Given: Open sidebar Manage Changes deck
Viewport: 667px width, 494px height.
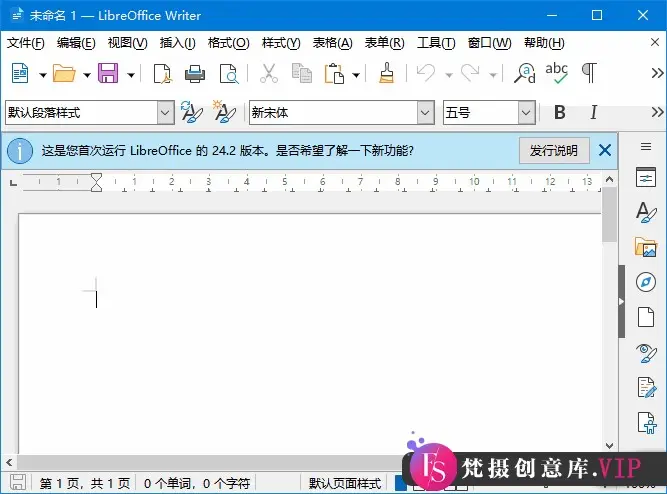Looking at the screenshot, I should pyautogui.click(x=647, y=388).
